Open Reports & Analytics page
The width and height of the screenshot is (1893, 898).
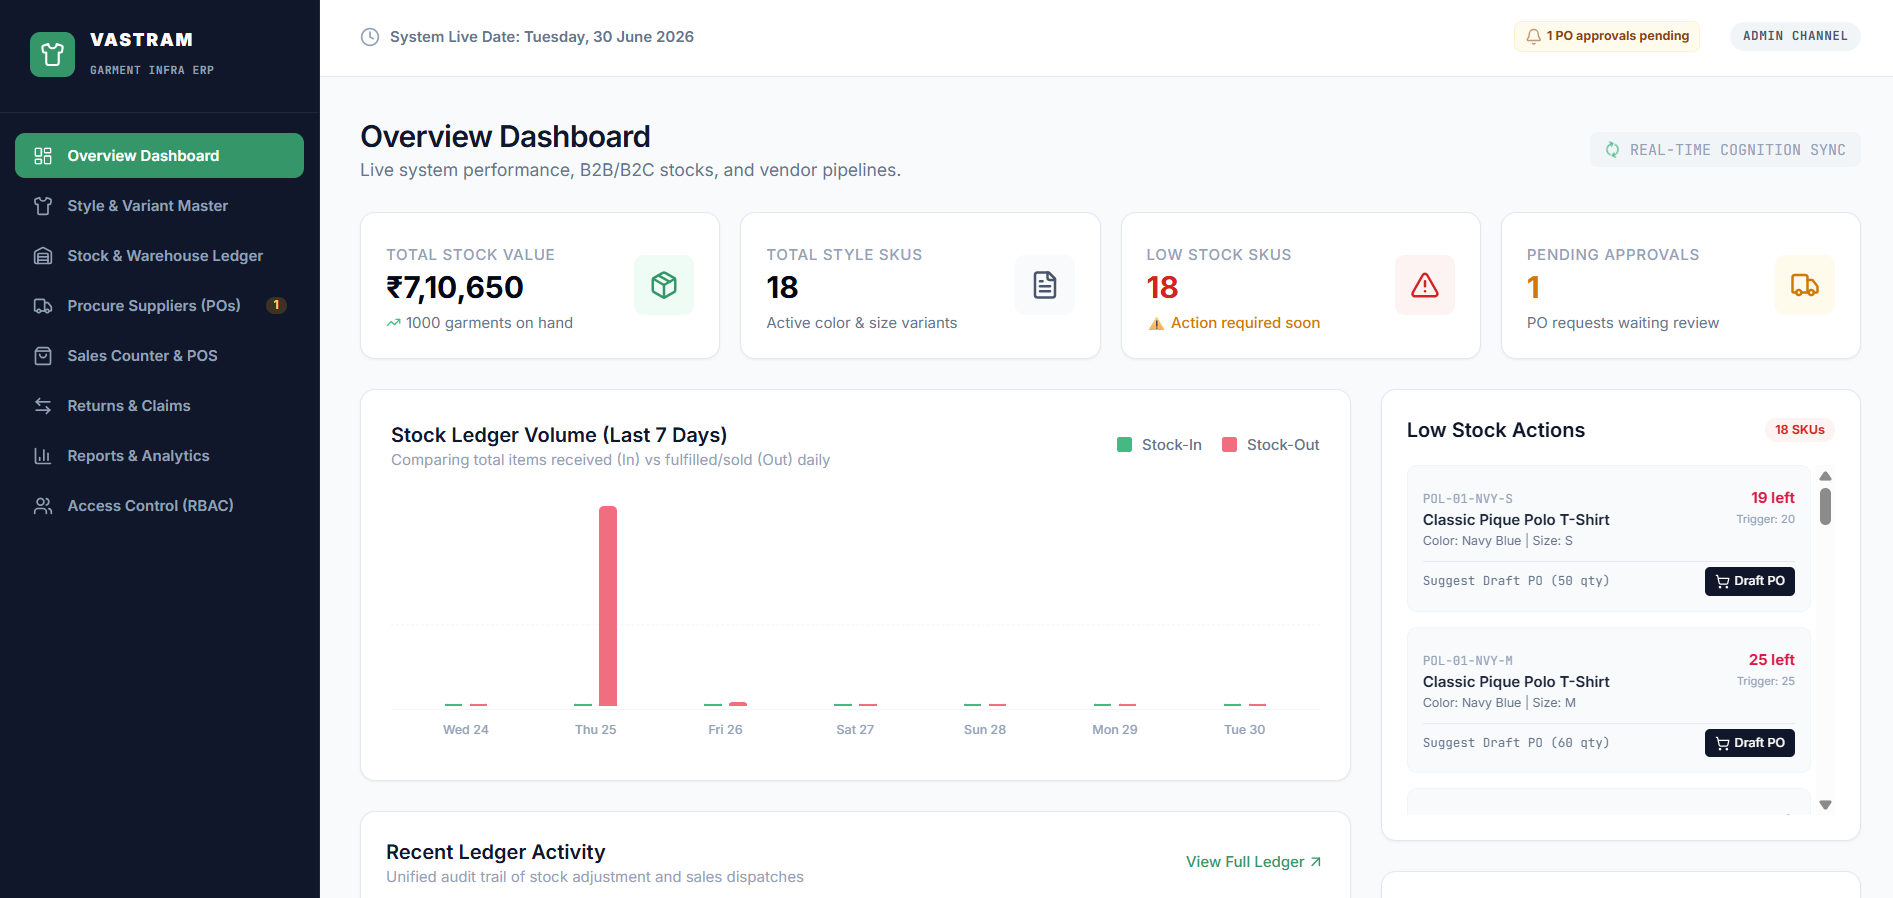pyautogui.click(x=159, y=456)
